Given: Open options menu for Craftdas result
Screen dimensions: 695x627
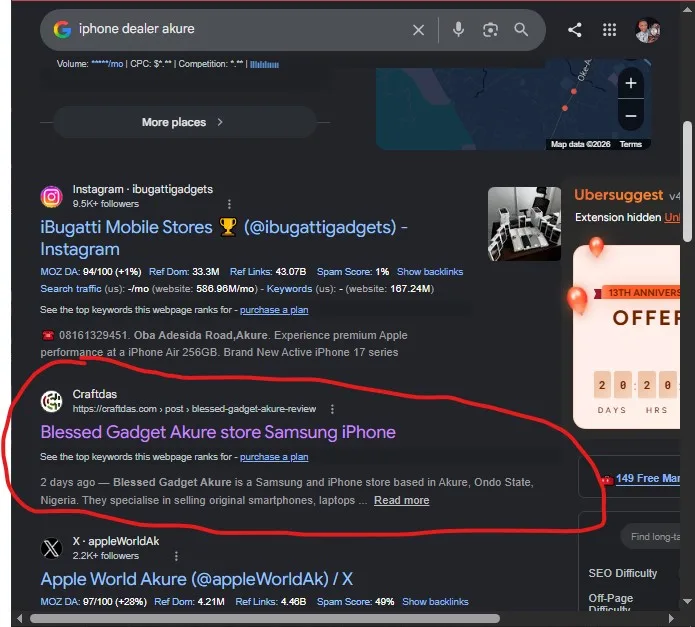Looking at the screenshot, I should [x=332, y=409].
